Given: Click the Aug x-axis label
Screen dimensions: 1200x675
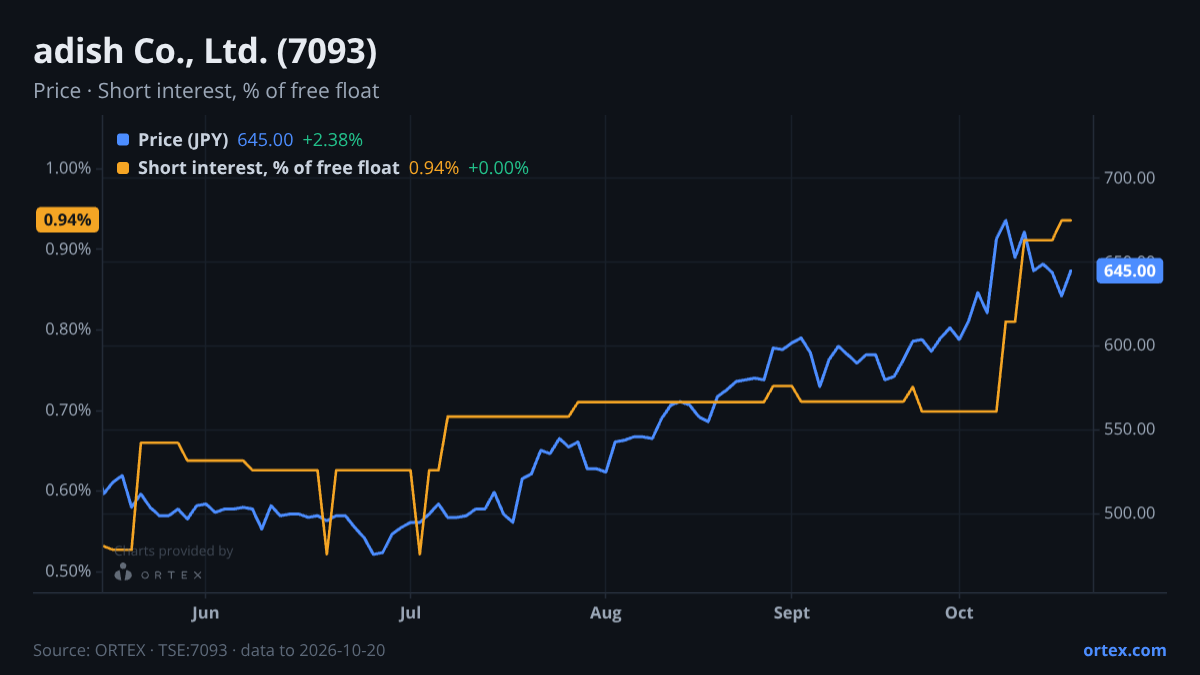Looking at the screenshot, I should coord(605,613).
